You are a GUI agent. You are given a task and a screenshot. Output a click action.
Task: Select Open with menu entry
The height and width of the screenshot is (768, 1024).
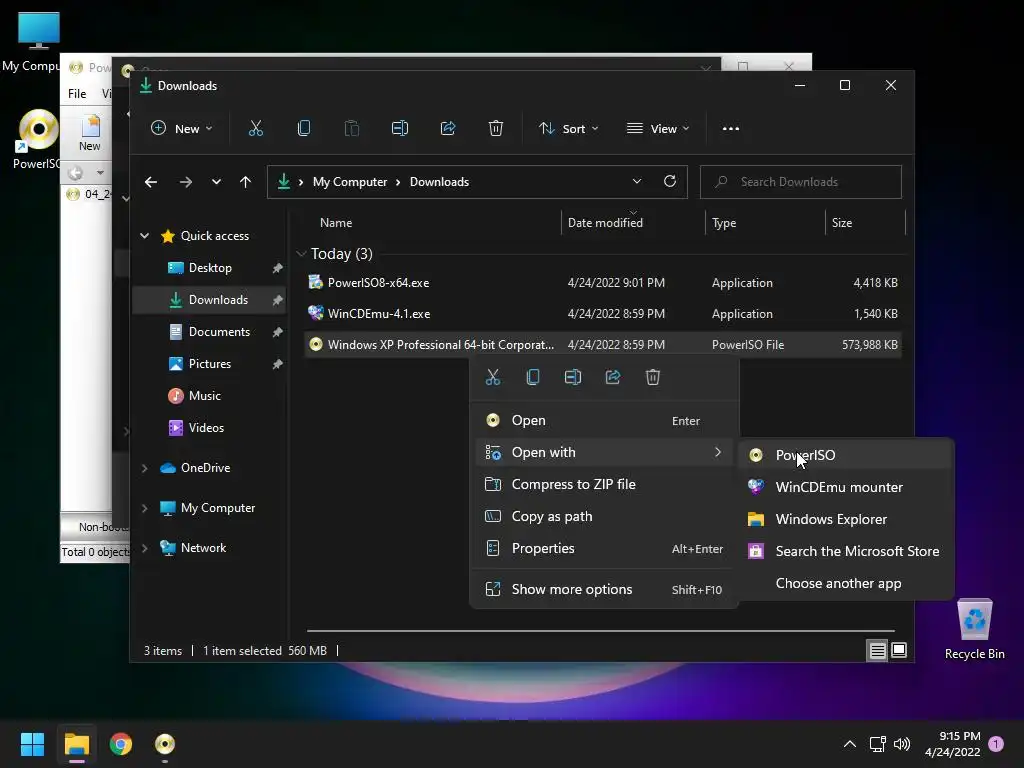tap(604, 453)
